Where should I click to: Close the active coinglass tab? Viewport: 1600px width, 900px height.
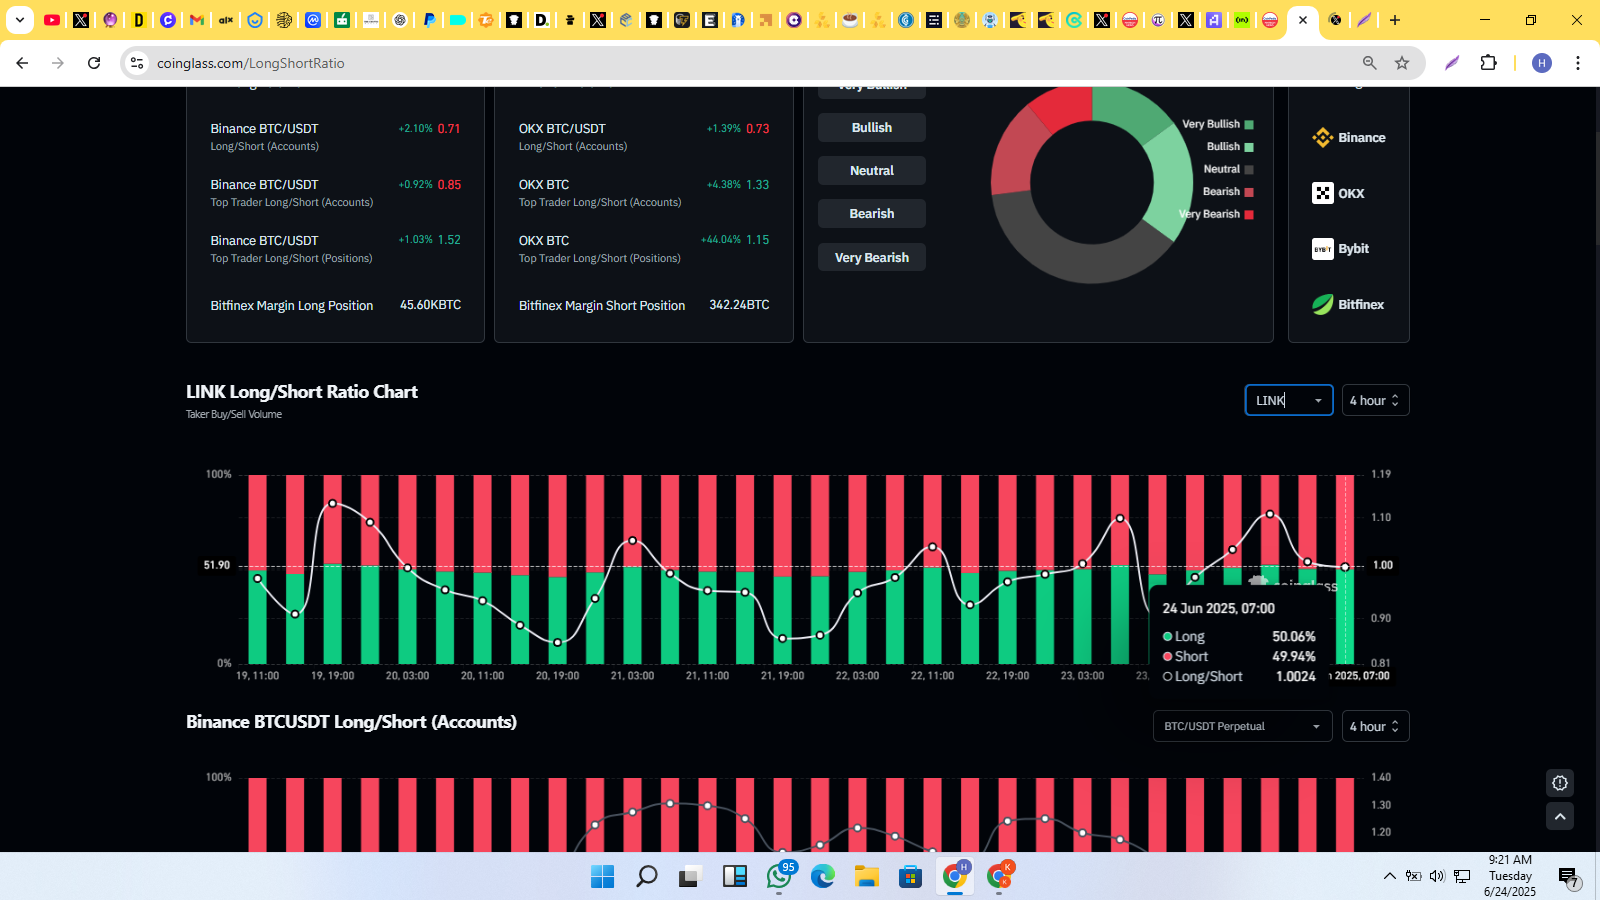(x=1303, y=20)
